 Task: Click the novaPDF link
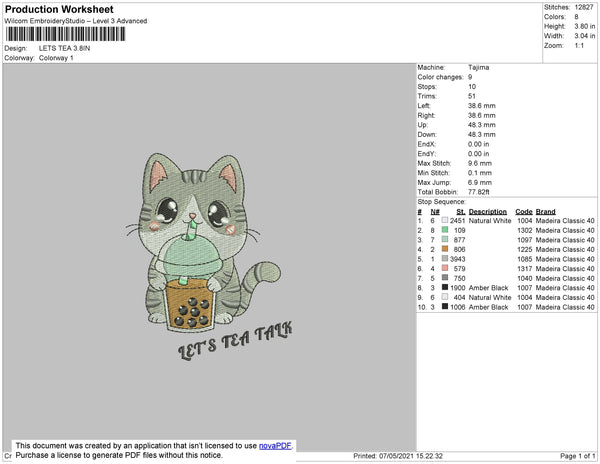pyautogui.click(x=275, y=446)
